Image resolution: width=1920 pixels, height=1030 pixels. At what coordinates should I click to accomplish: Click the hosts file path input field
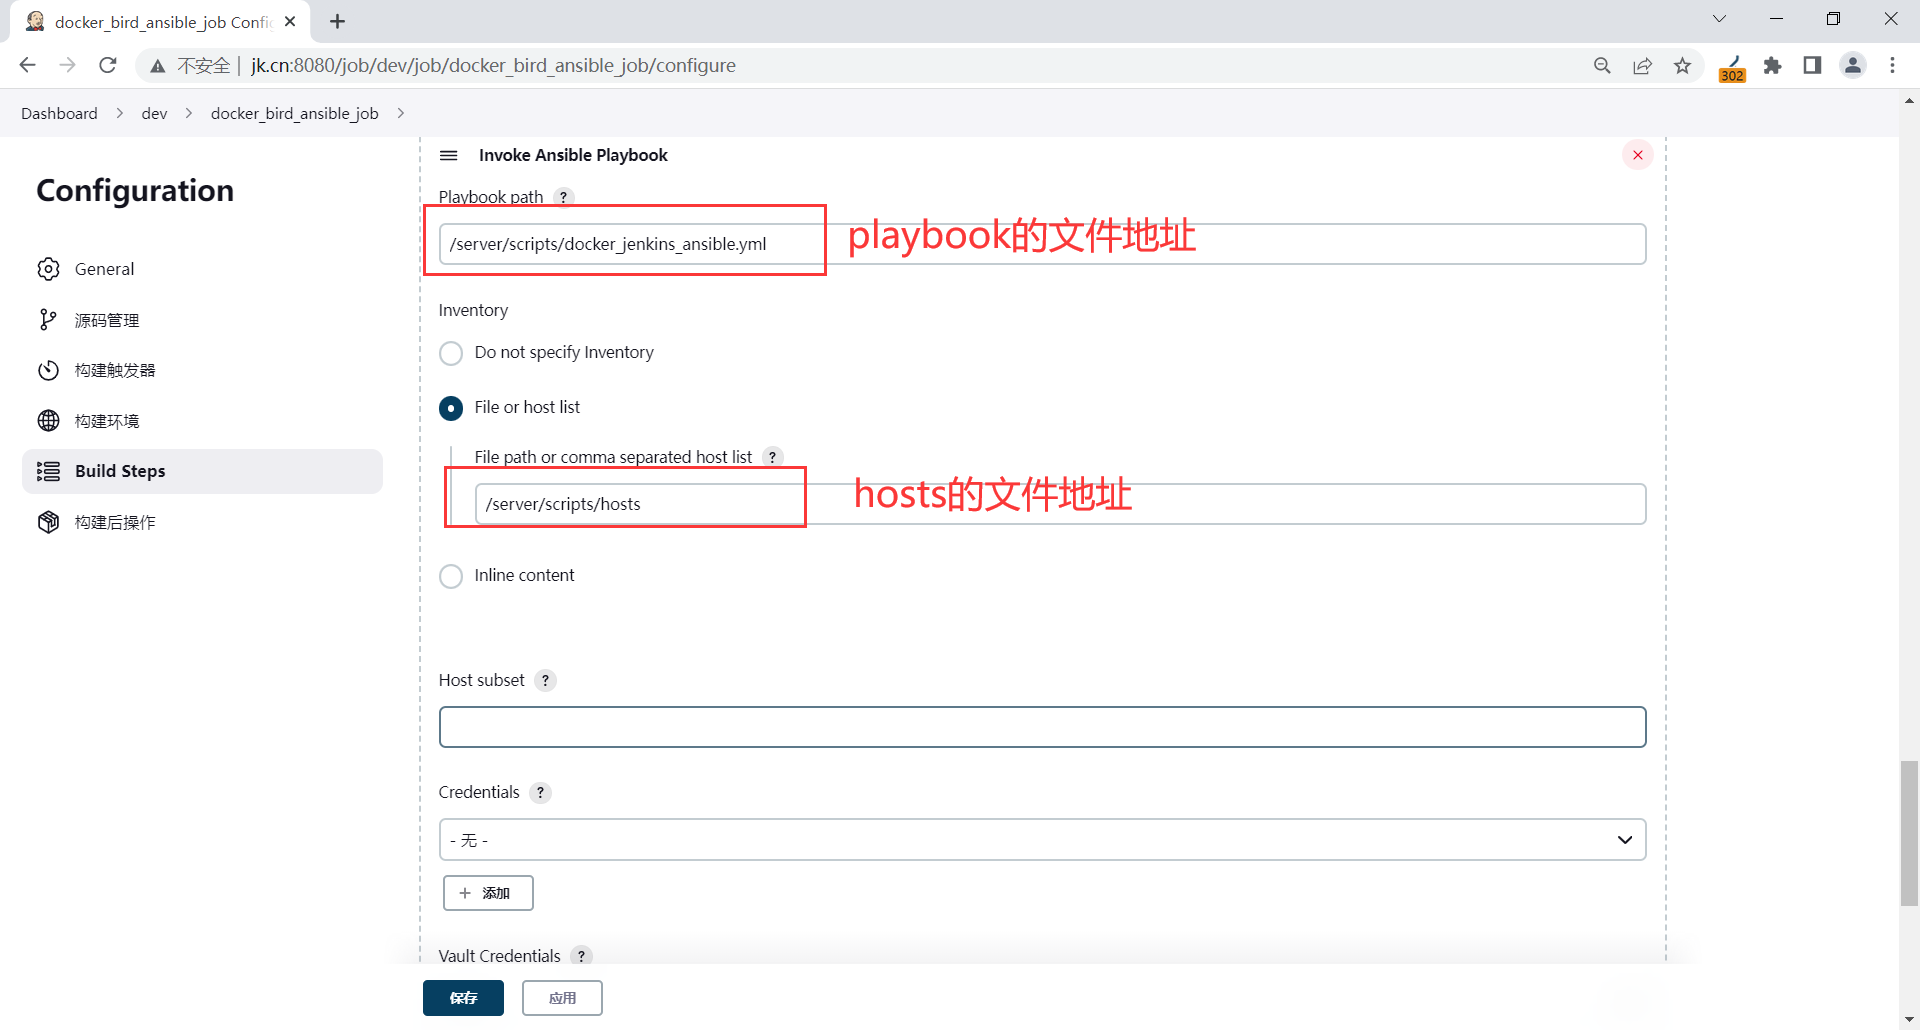pos(1060,504)
